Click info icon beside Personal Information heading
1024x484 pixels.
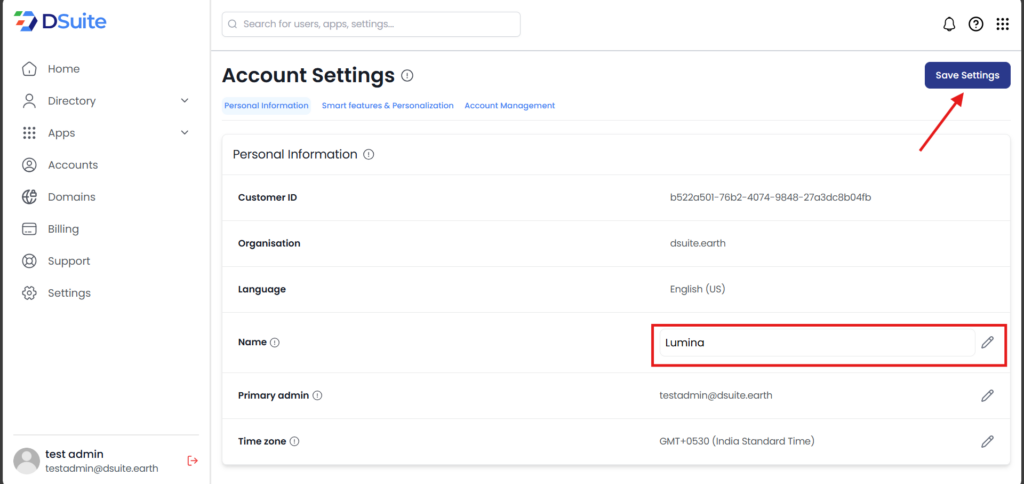pos(369,155)
